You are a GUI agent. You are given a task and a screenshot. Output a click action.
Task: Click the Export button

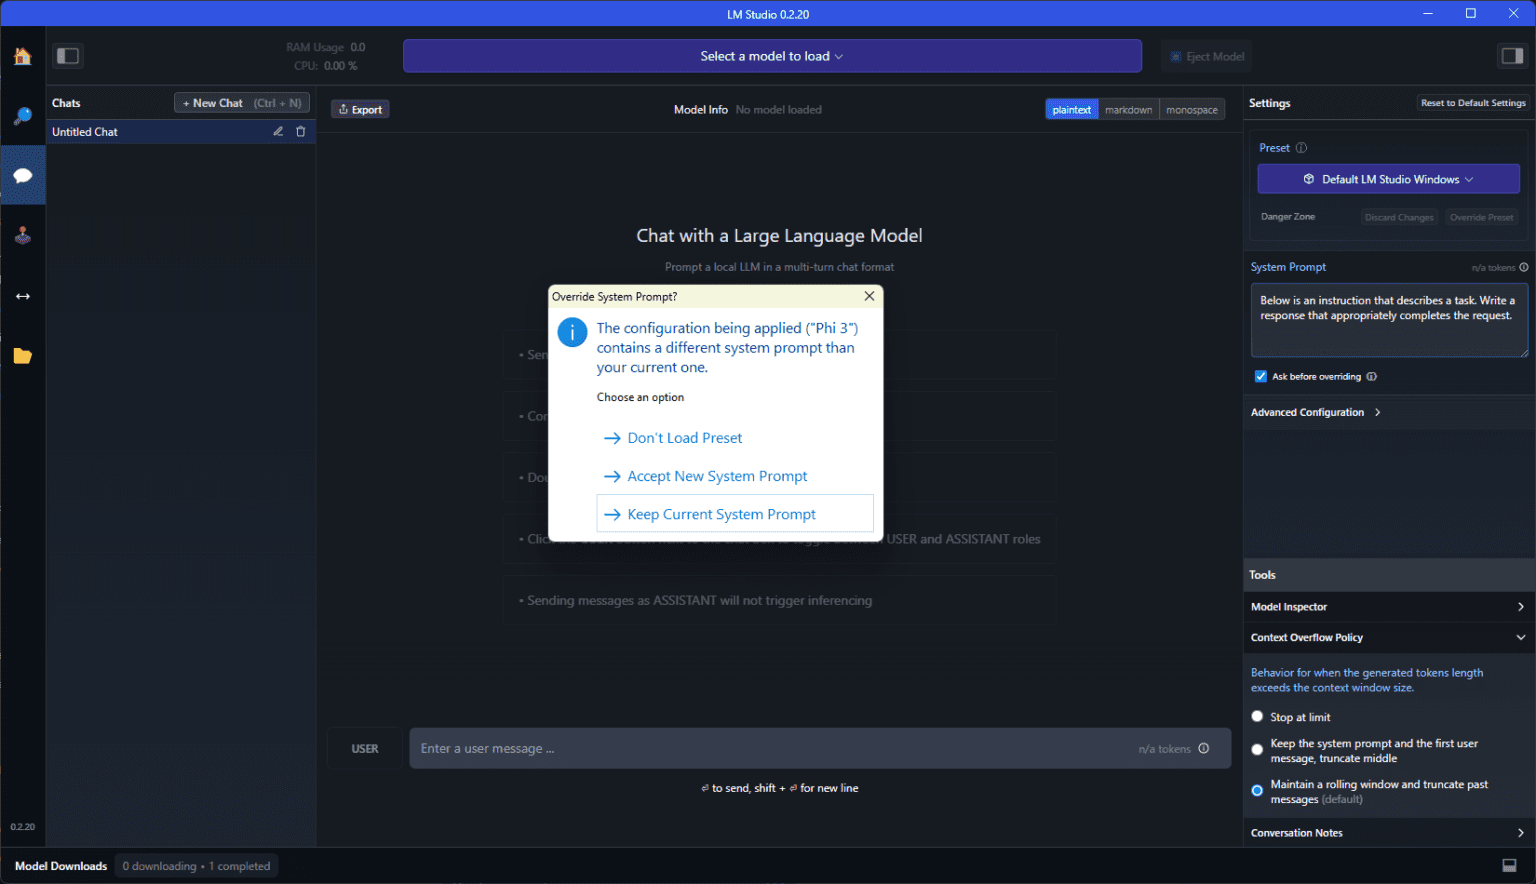[x=360, y=109]
